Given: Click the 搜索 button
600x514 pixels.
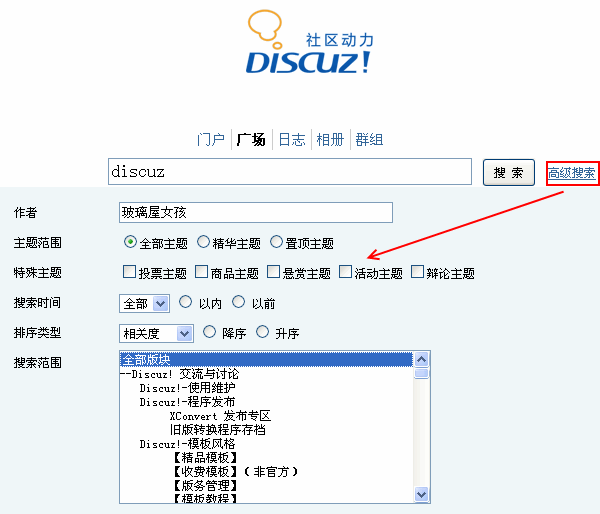Looking at the screenshot, I should tap(509, 173).
